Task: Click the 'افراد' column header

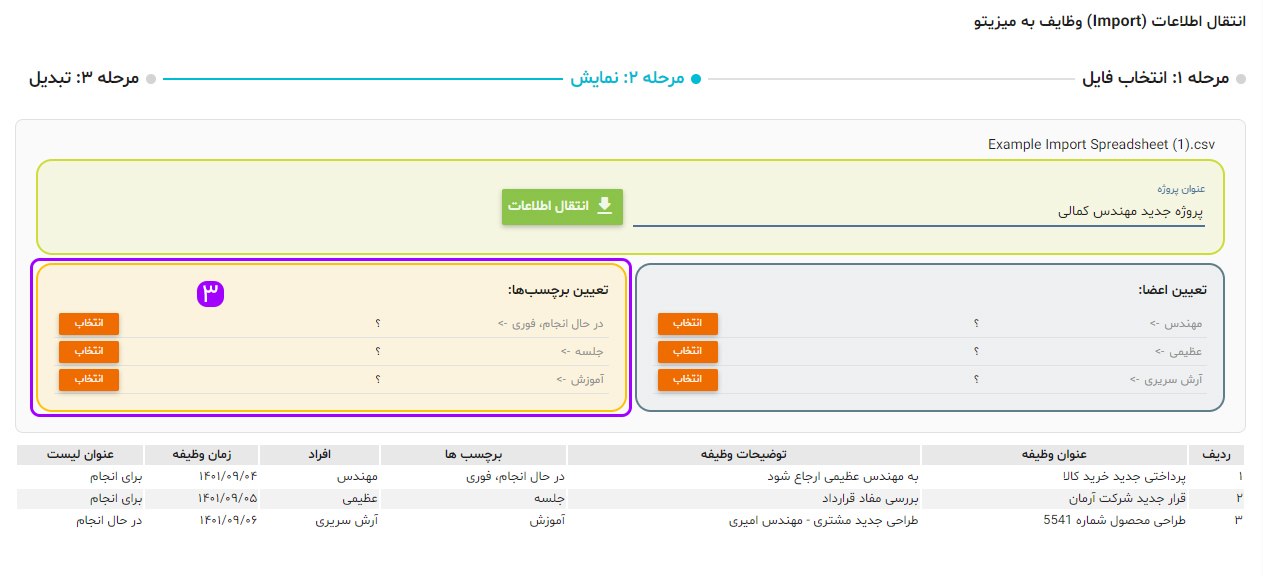Action: 320,455
